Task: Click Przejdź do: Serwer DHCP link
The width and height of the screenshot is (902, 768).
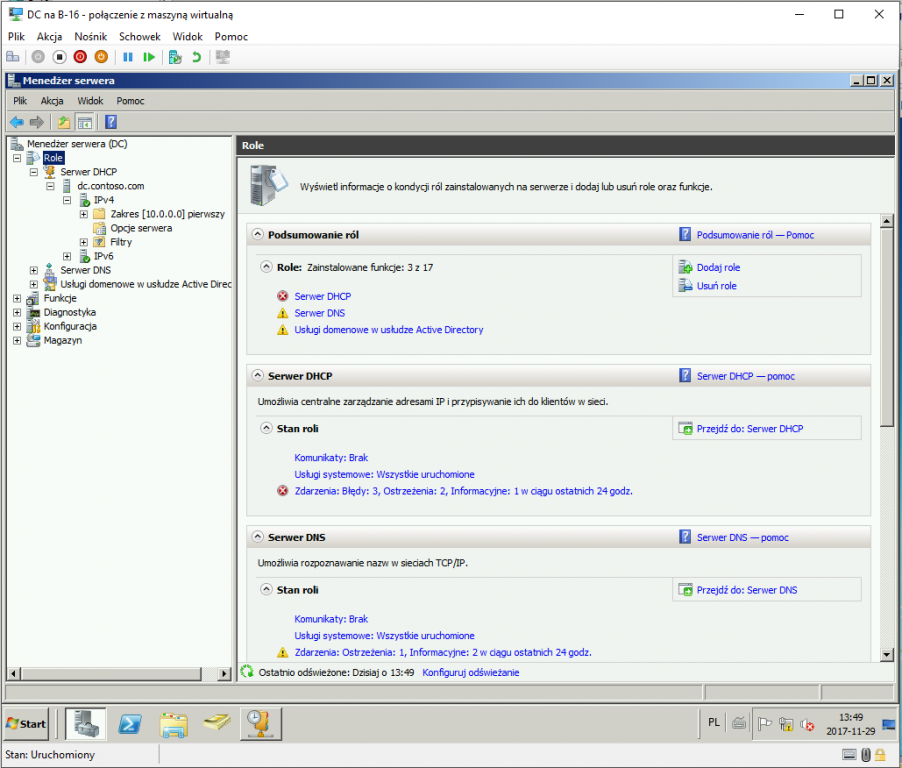Action: click(x=750, y=429)
